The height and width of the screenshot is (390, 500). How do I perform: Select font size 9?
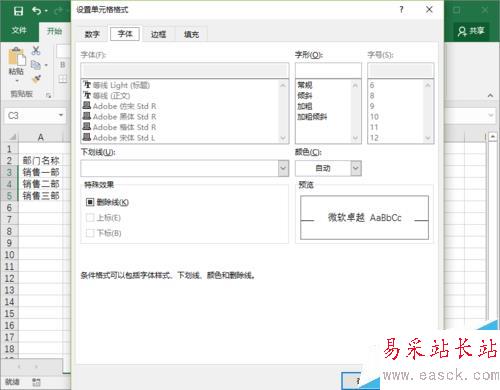pyautogui.click(x=372, y=106)
